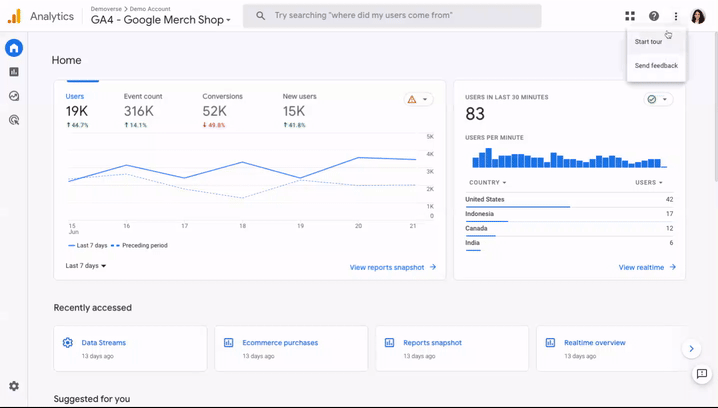Choose Send feedback from the menu
The height and width of the screenshot is (408, 718).
tap(656, 66)
